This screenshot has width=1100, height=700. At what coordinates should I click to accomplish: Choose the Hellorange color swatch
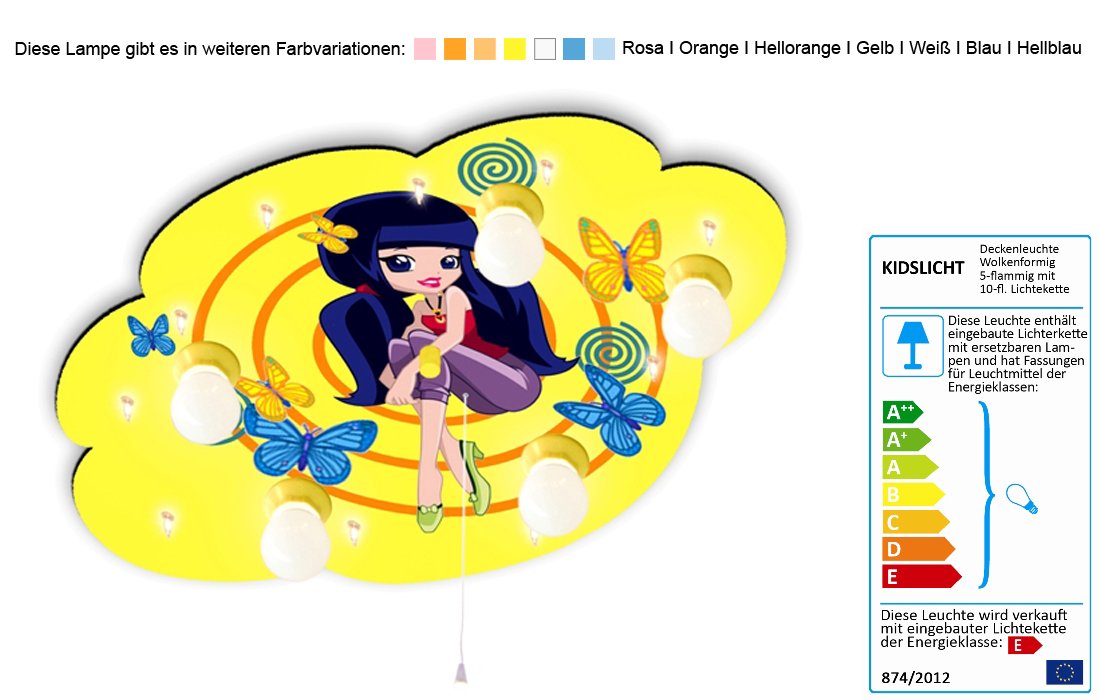[x=485, y=48]
